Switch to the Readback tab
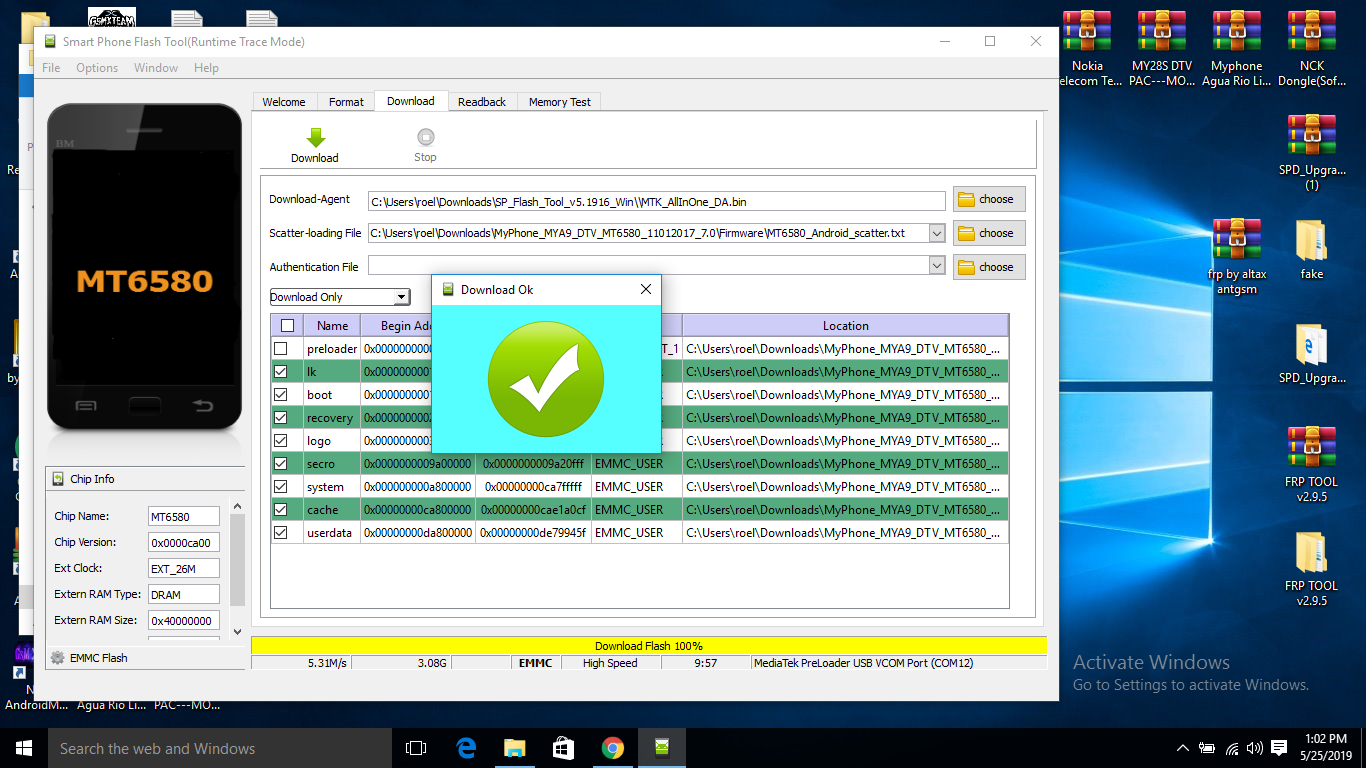 click(482, 102)
